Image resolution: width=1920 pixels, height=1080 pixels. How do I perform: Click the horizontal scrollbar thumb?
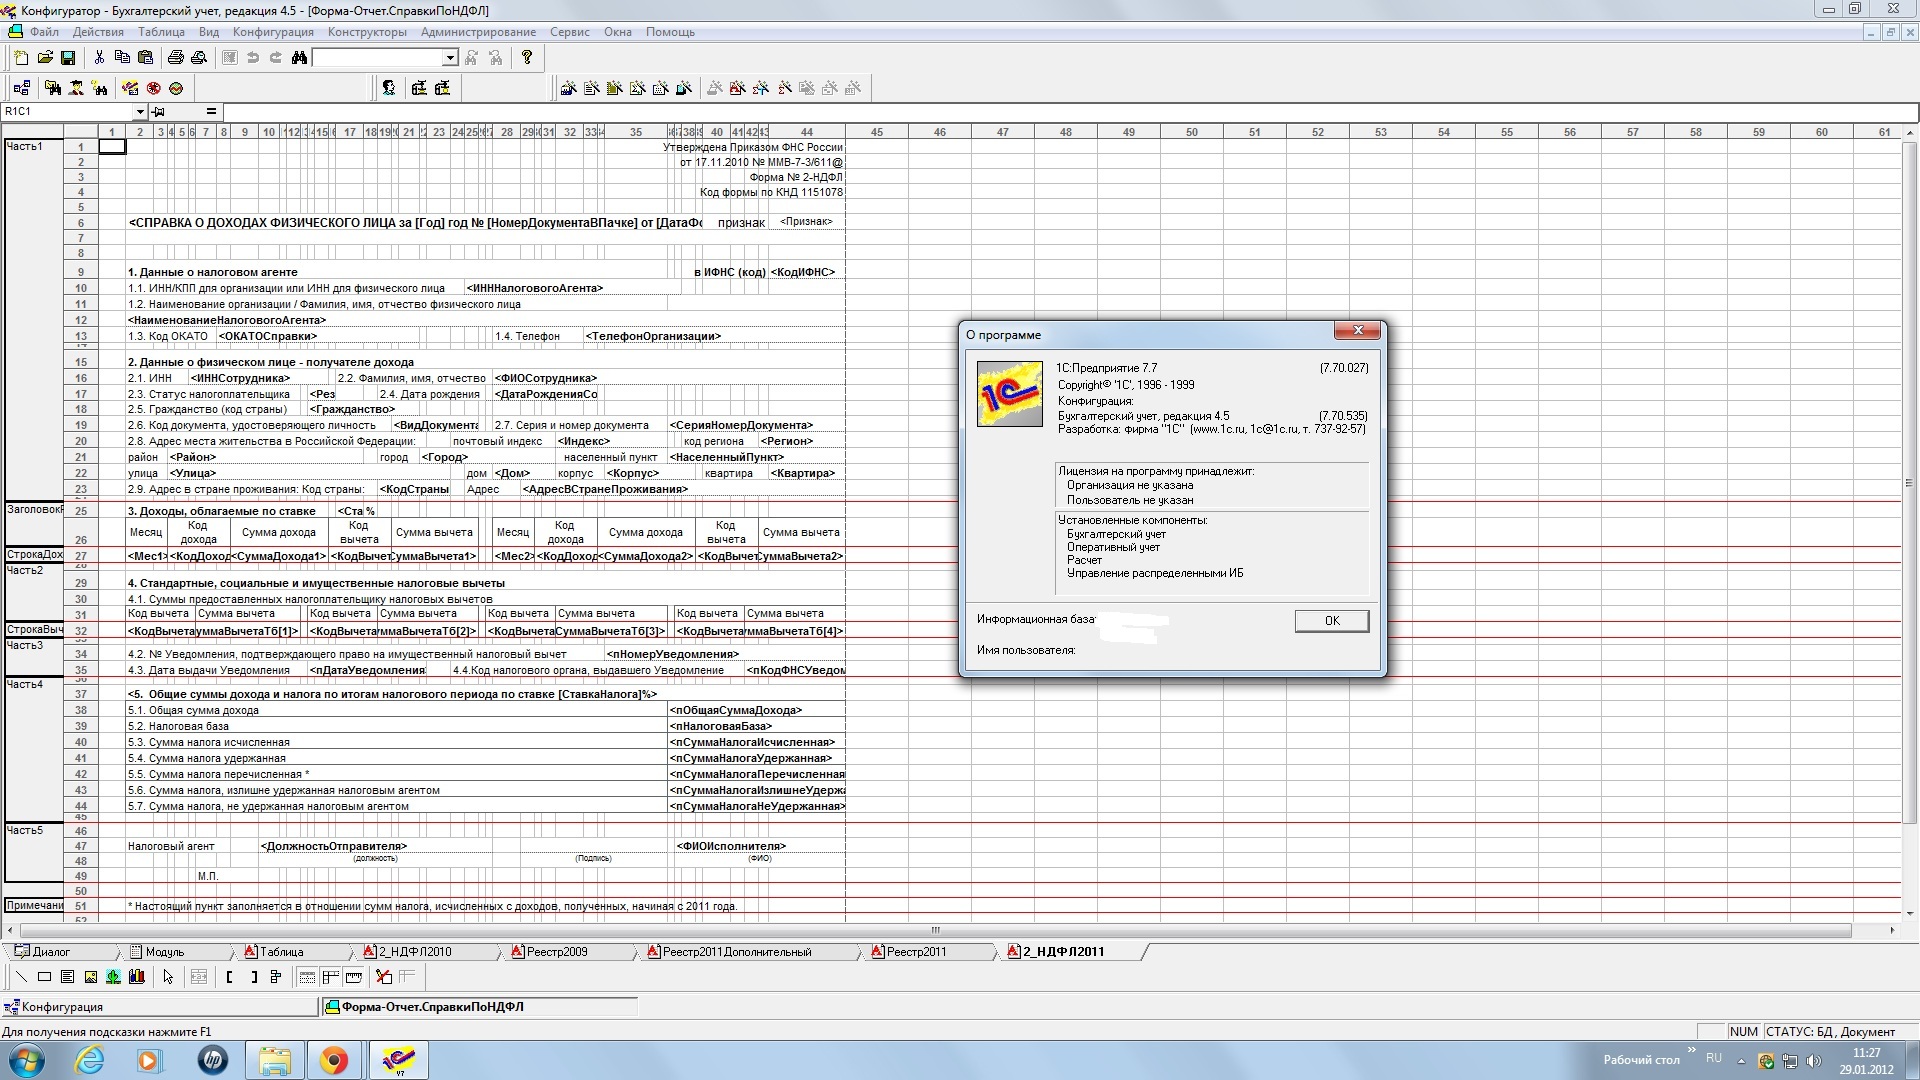(x=935, y=930)
